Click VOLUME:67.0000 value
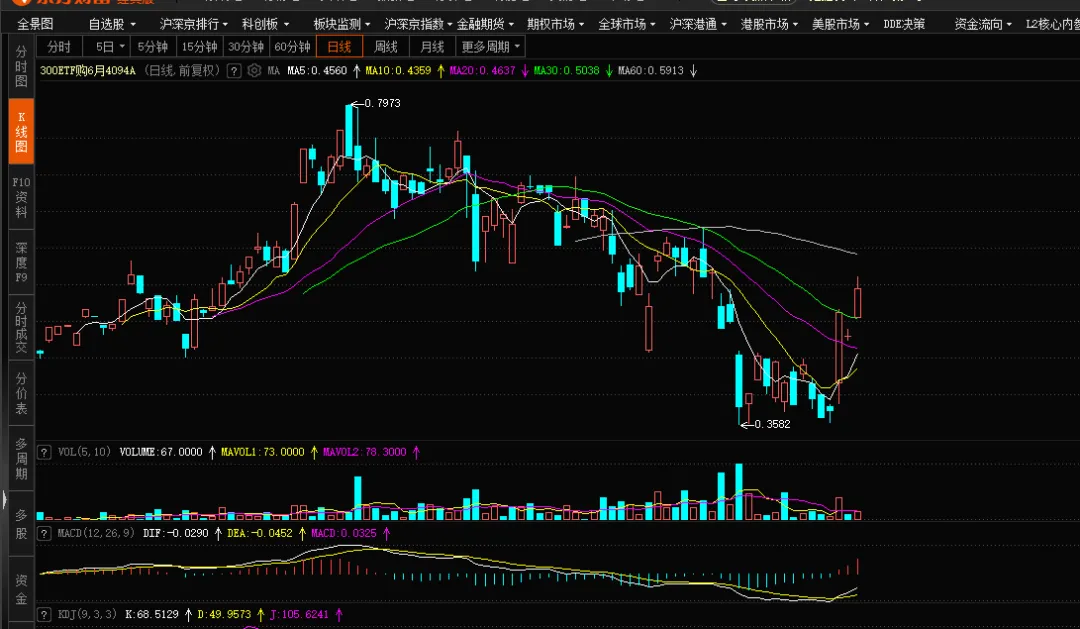 coord(161,452)
